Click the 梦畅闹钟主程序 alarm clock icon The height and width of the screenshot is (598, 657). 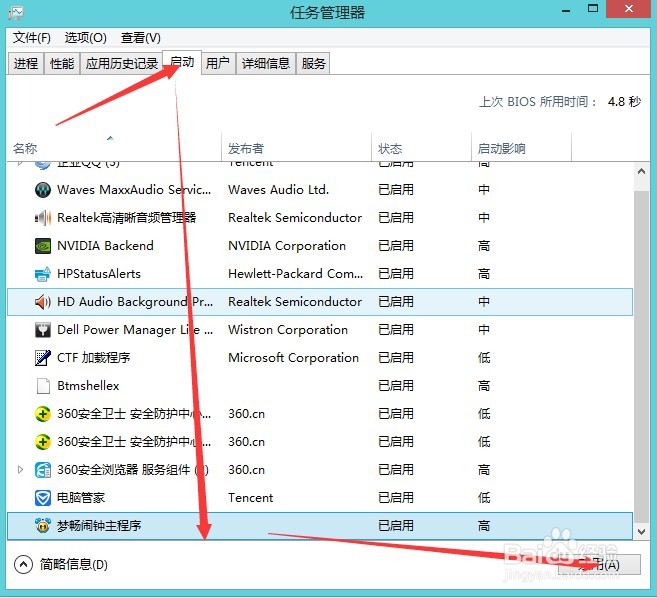43,526
